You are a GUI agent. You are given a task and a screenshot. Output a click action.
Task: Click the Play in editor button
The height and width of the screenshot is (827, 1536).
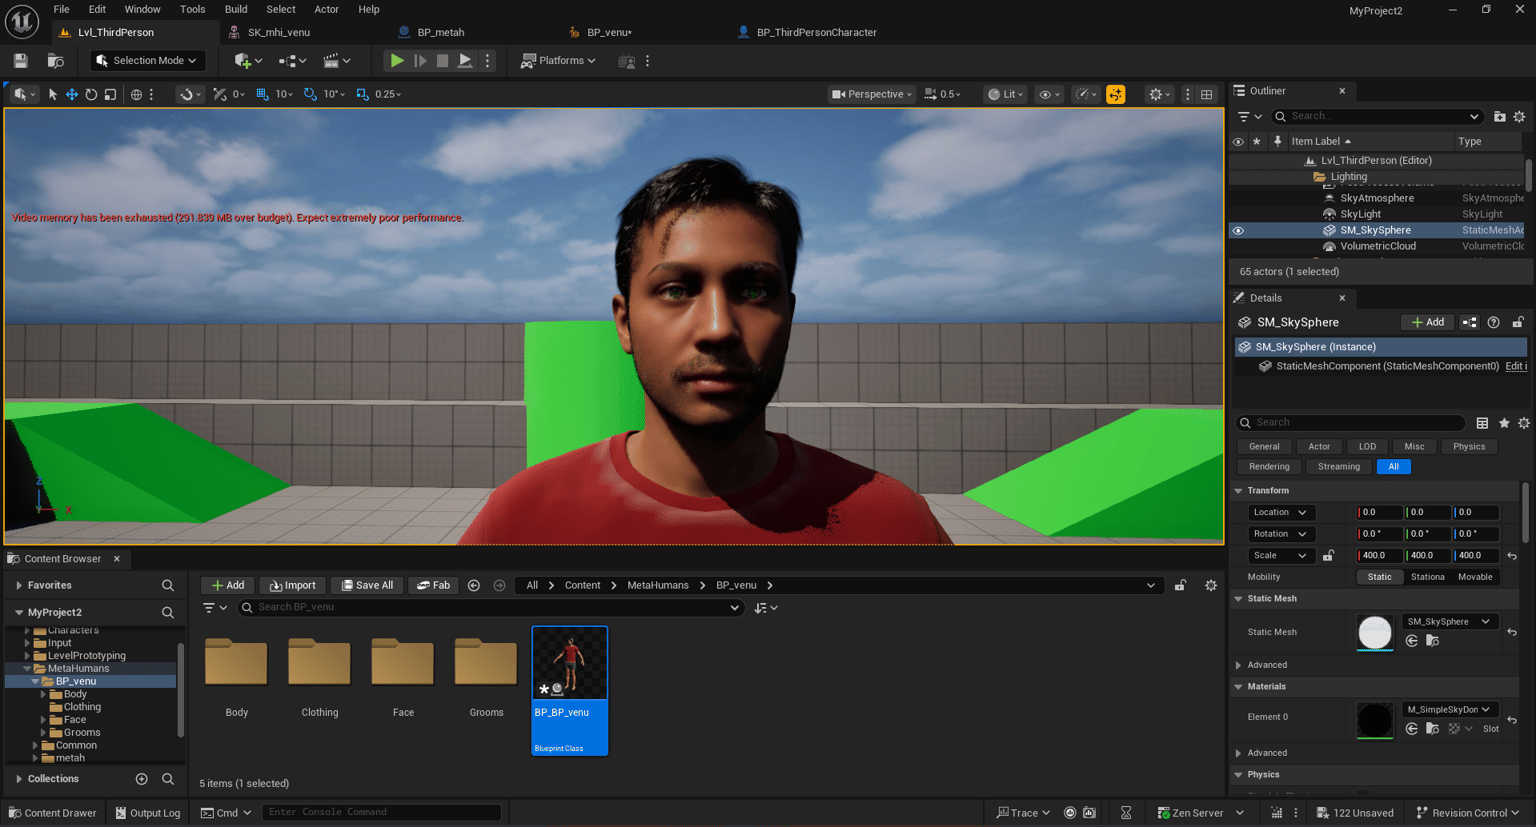[x=397, y=61]
